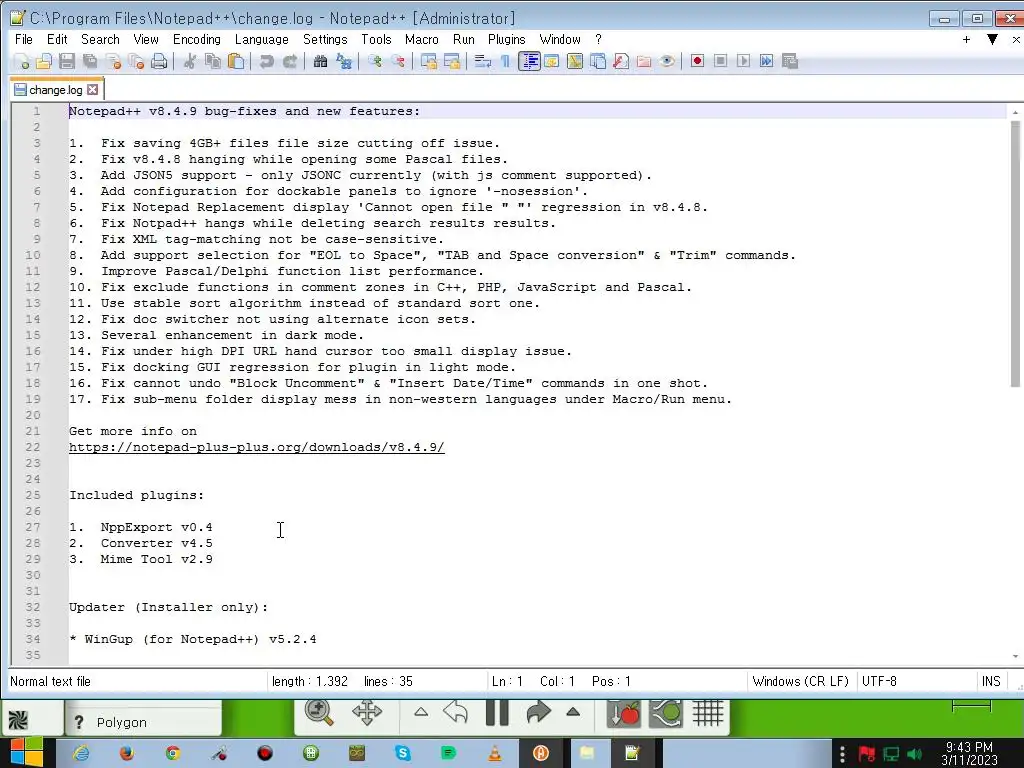Viewport: 1024px width, 768px height.
Task: Click the Zoom Out toolbar icon
Action: pos(398,61)
